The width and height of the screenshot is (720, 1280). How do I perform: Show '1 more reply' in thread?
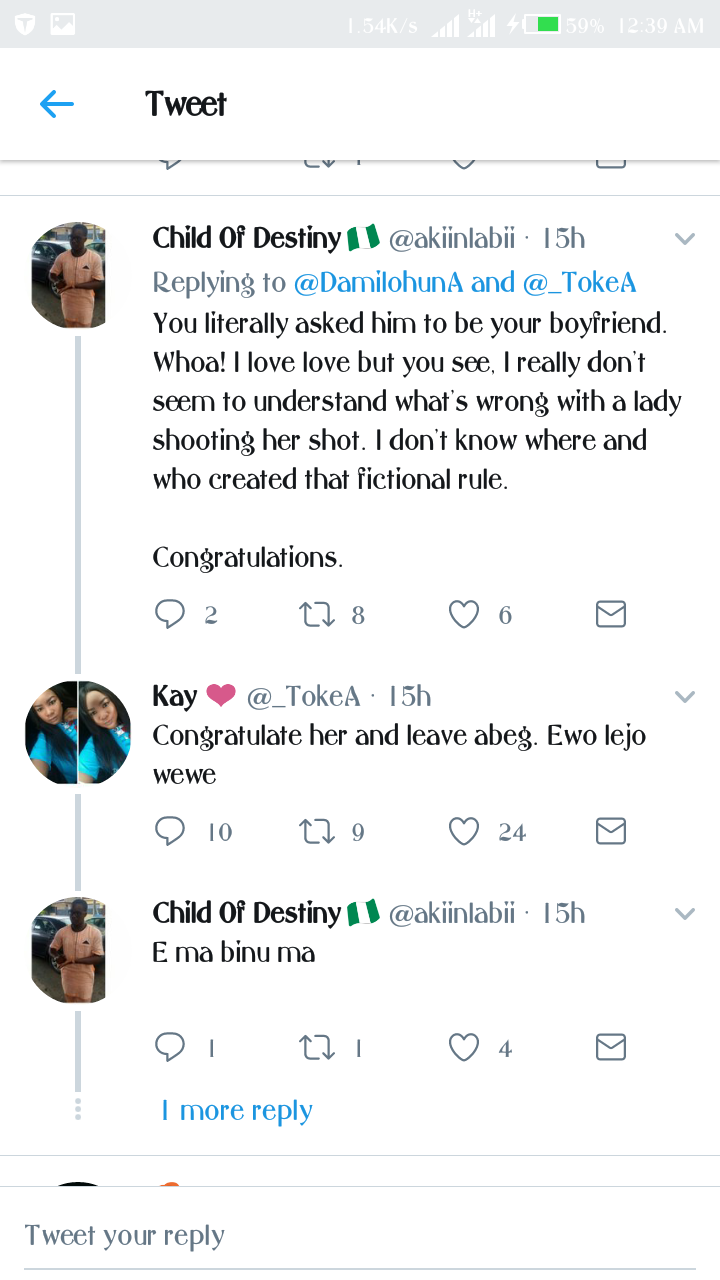click(237, 1111)
